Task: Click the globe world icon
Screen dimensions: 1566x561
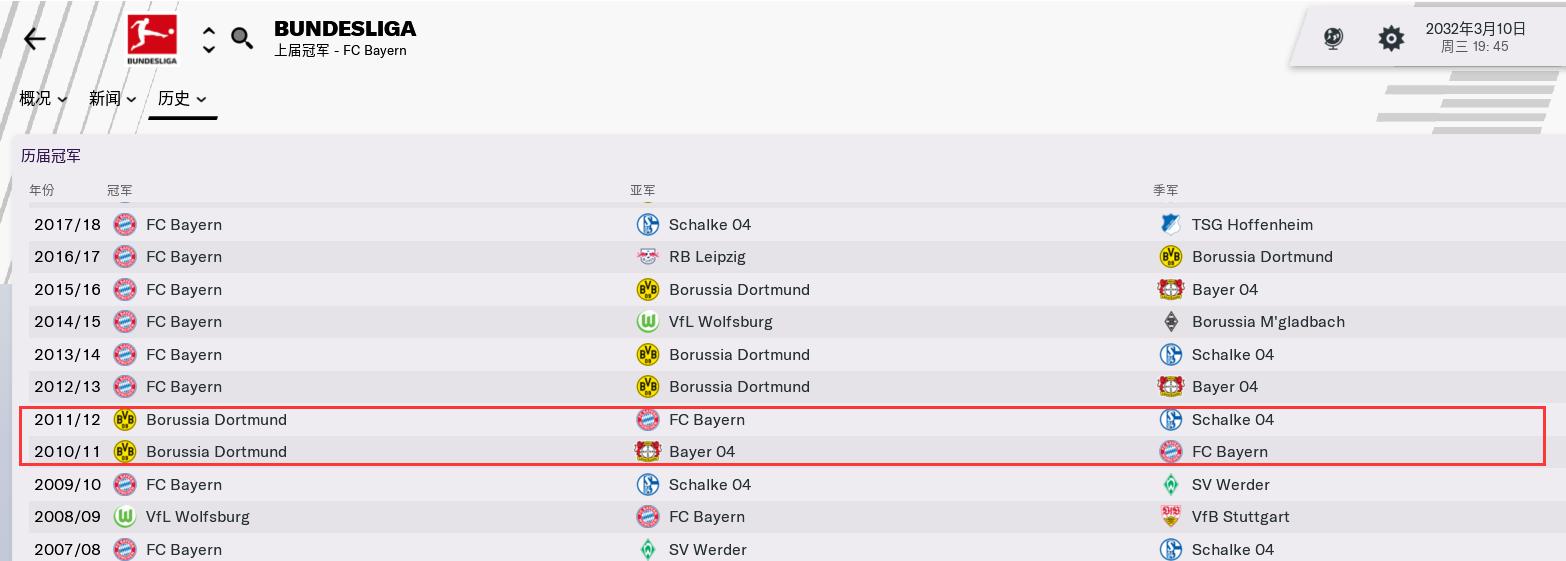Action: click(1333, 39)
